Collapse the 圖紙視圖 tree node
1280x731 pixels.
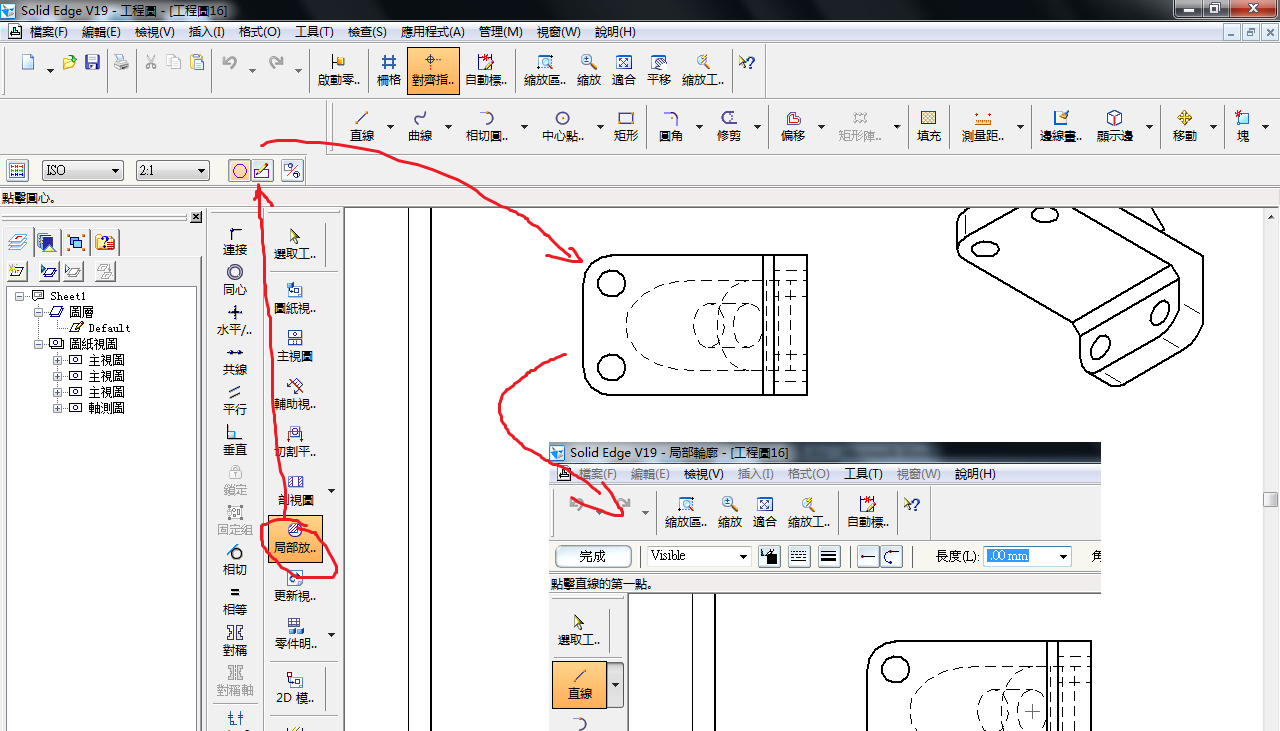tap(39, 344)
